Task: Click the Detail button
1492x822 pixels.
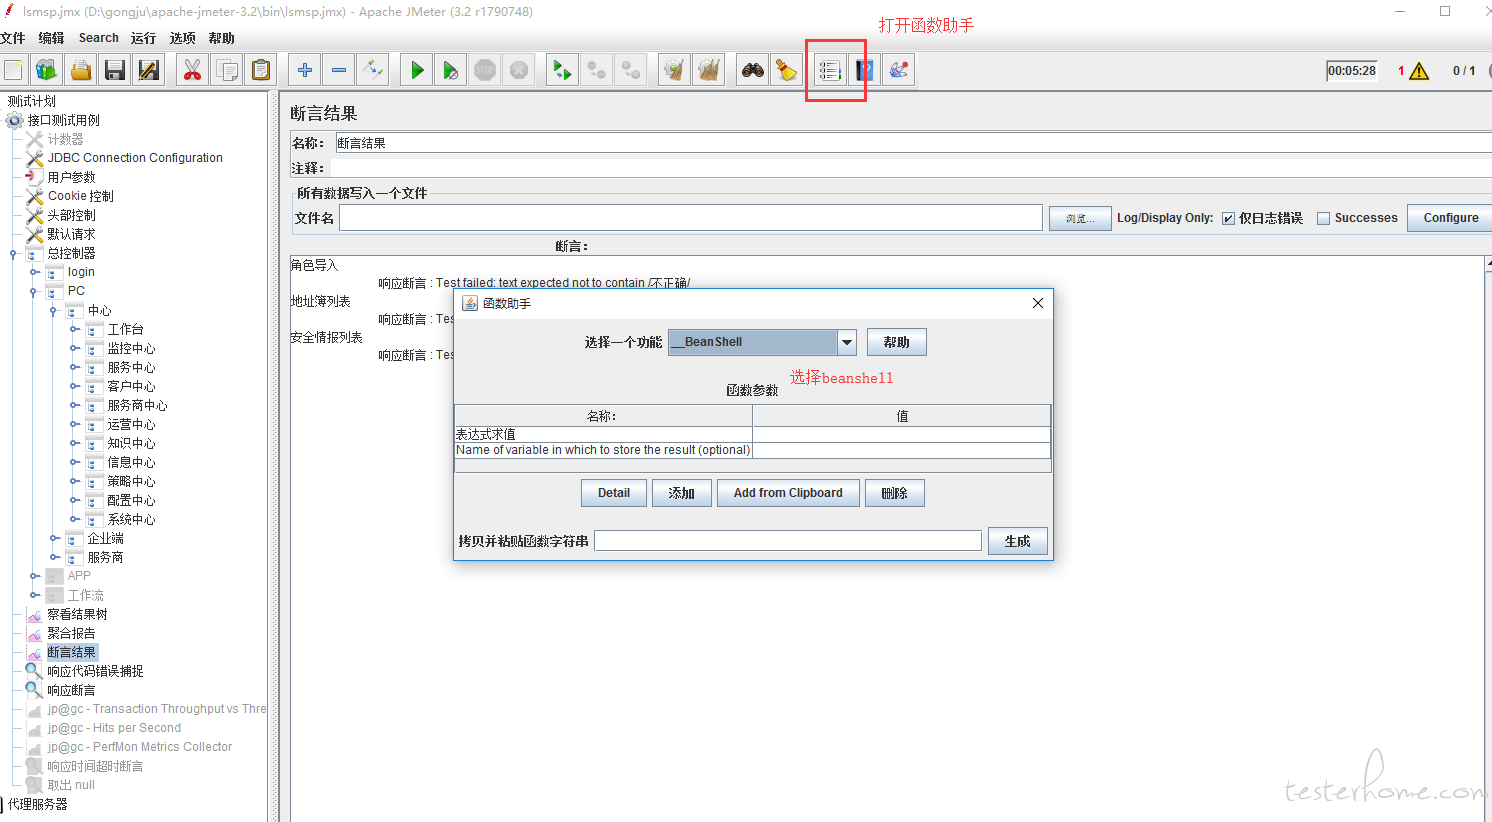Action: 614,493
